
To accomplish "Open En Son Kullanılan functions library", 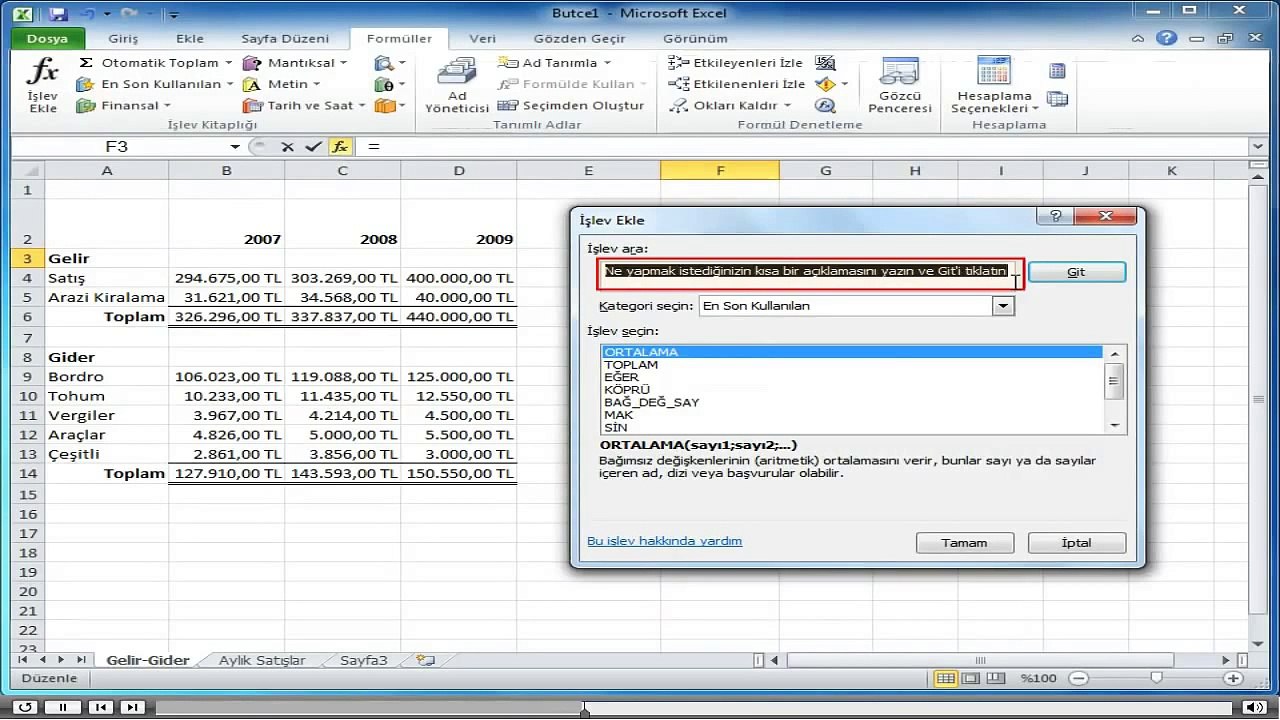I will click(155, 84).
